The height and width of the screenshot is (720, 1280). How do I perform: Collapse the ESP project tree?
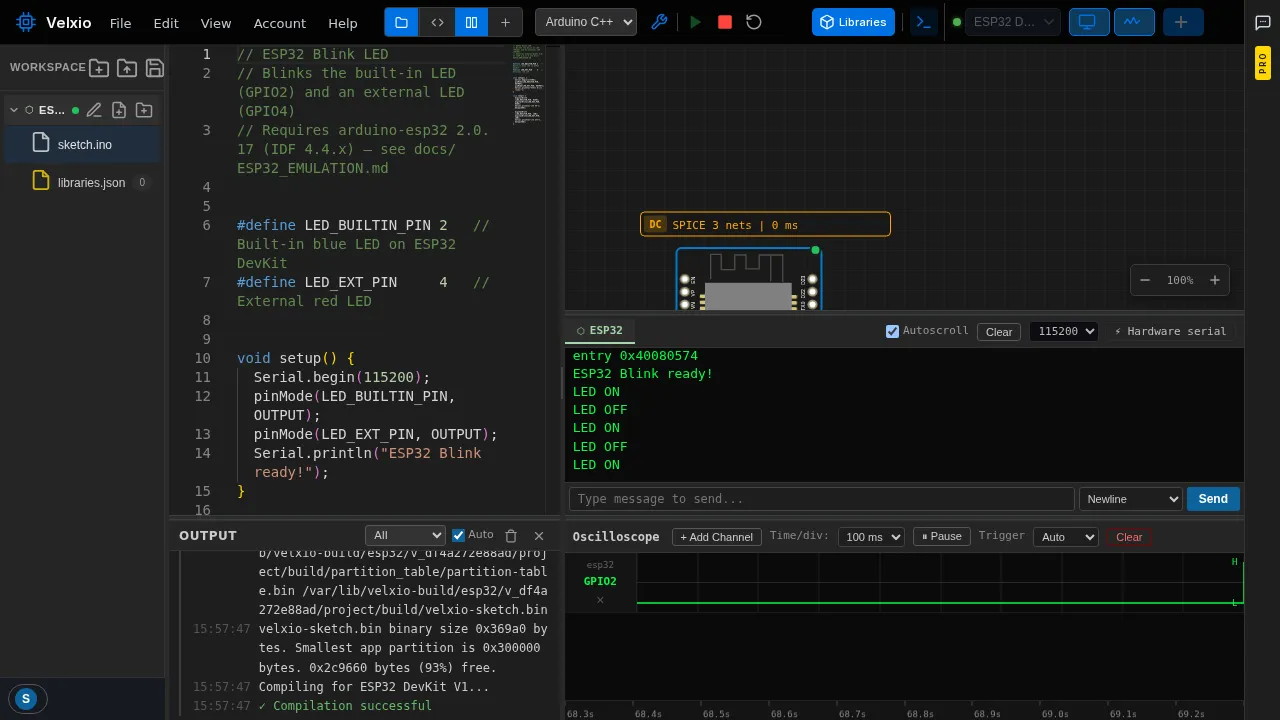point(14,110)
